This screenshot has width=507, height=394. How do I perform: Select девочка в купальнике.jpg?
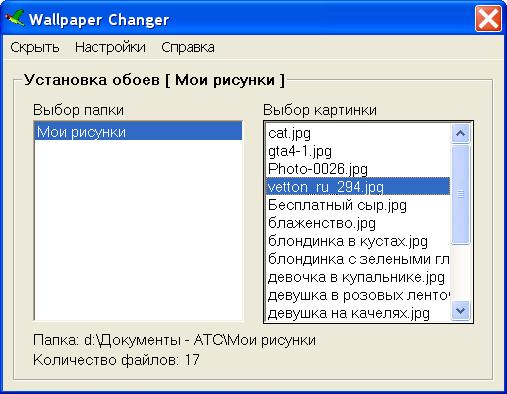pos(358,277)
